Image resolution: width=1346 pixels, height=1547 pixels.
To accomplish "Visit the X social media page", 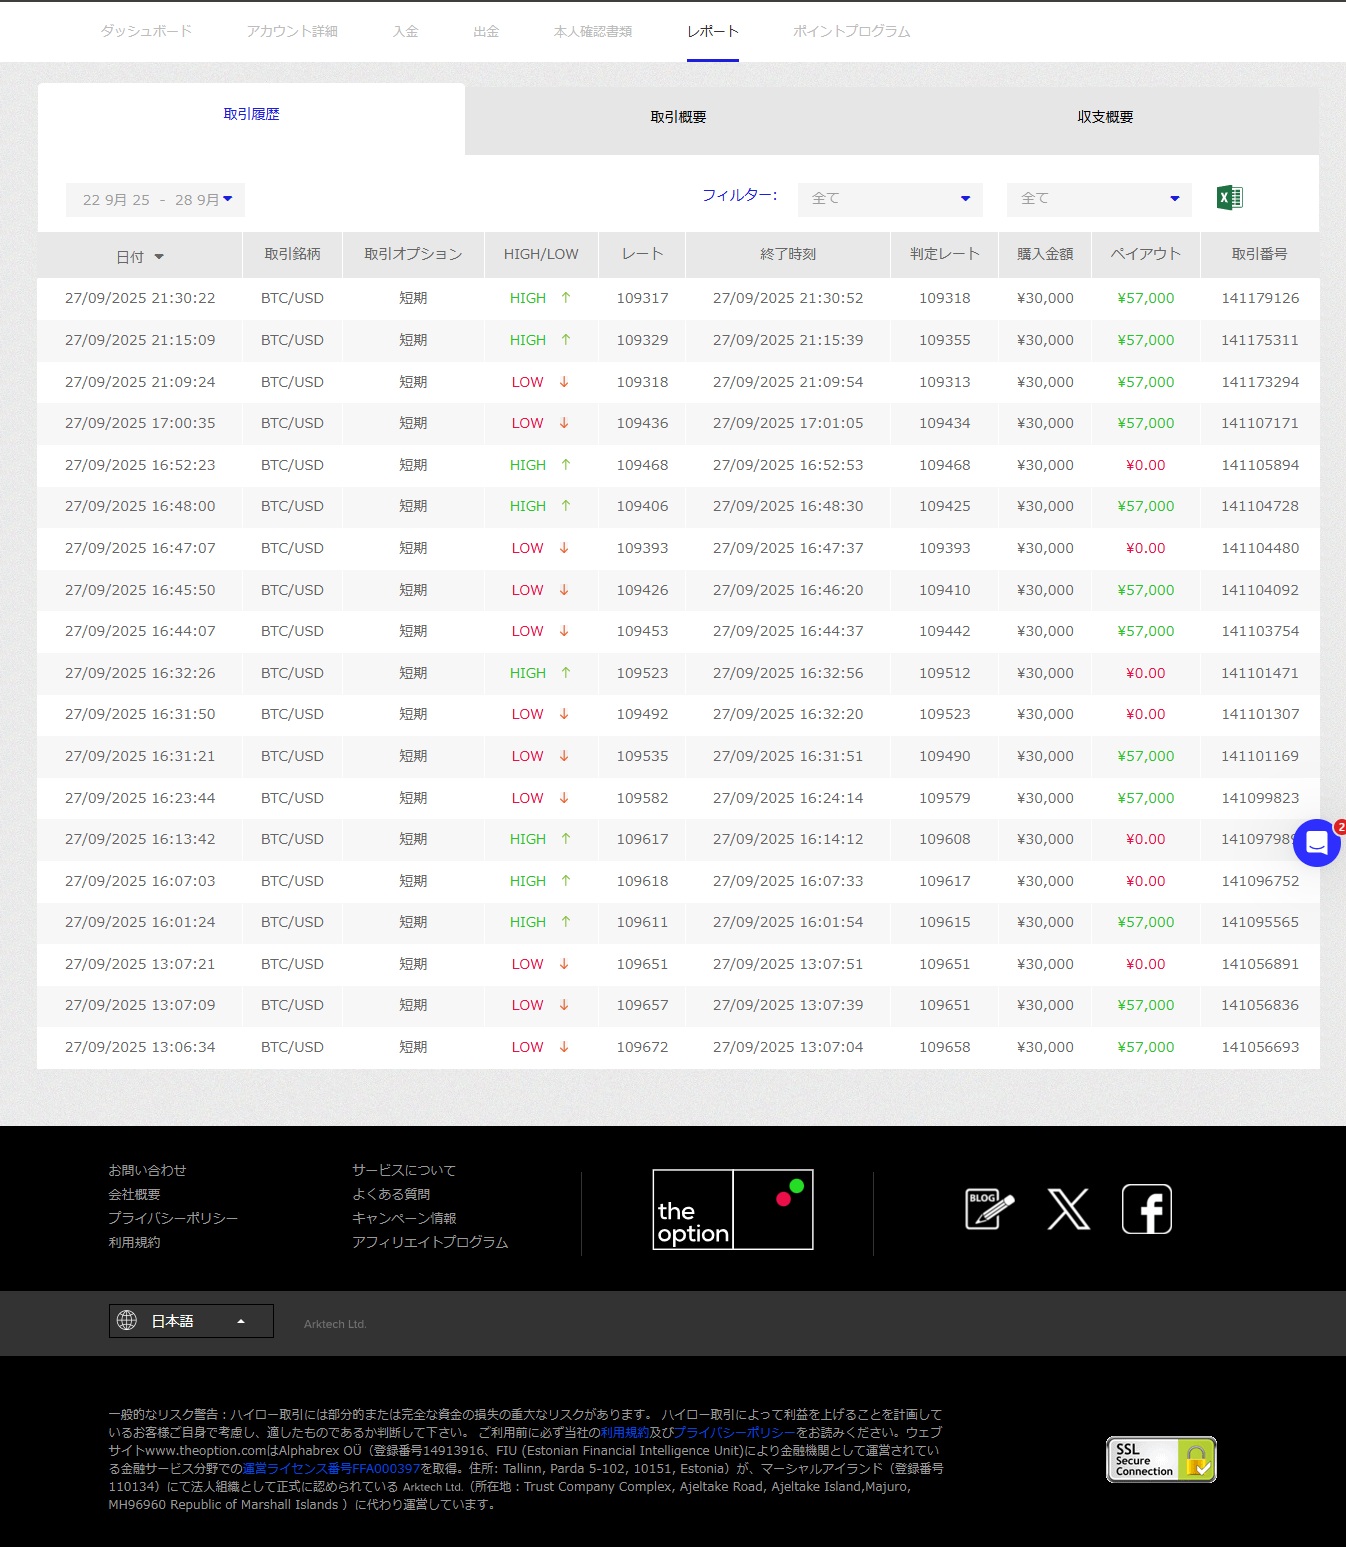I will click(x=1068, y=1209).
